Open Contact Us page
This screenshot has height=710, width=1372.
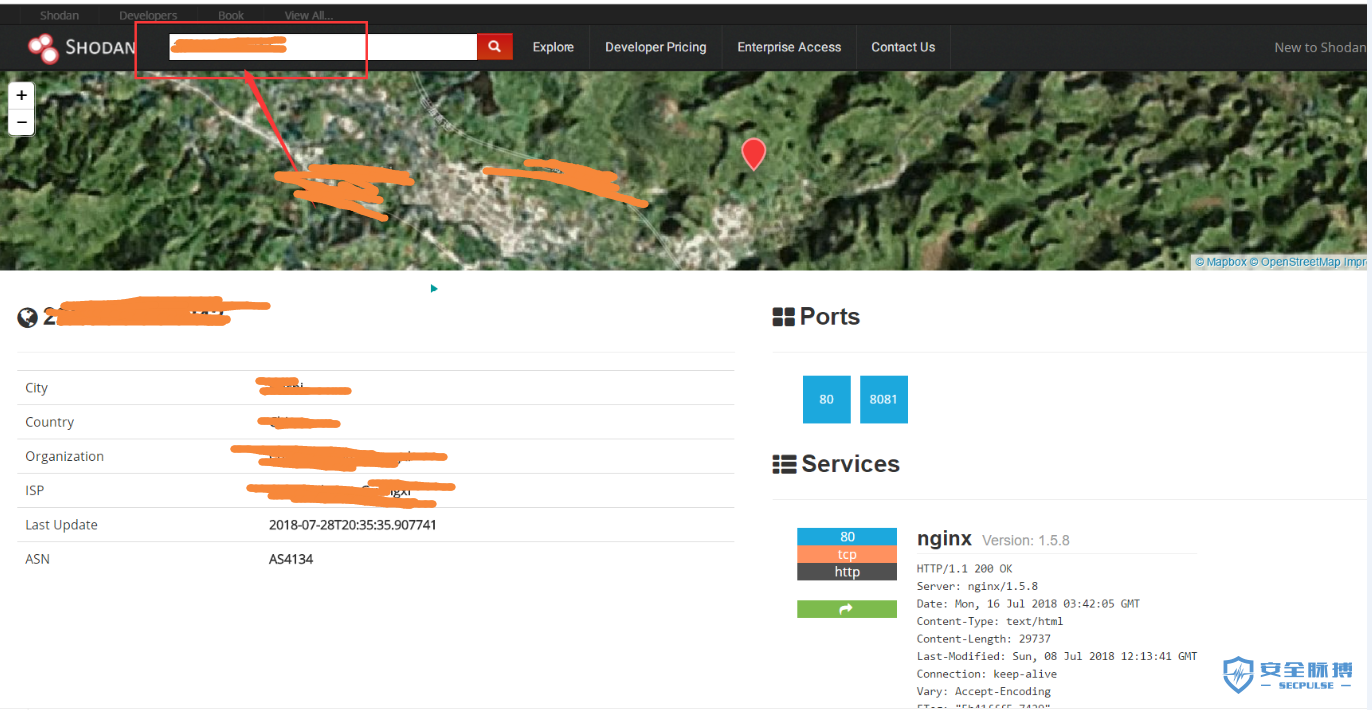coord(903,47)
